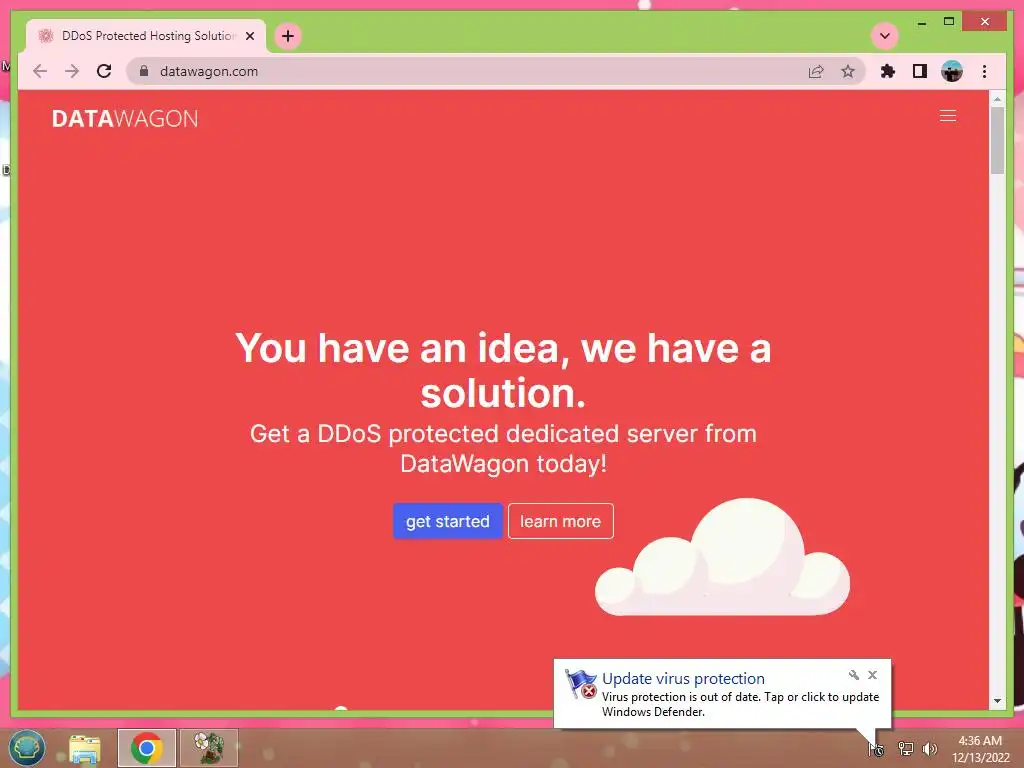Share this page via the share icon
This screenshot has height=768, width=1024.
click(x=816, y=71)
